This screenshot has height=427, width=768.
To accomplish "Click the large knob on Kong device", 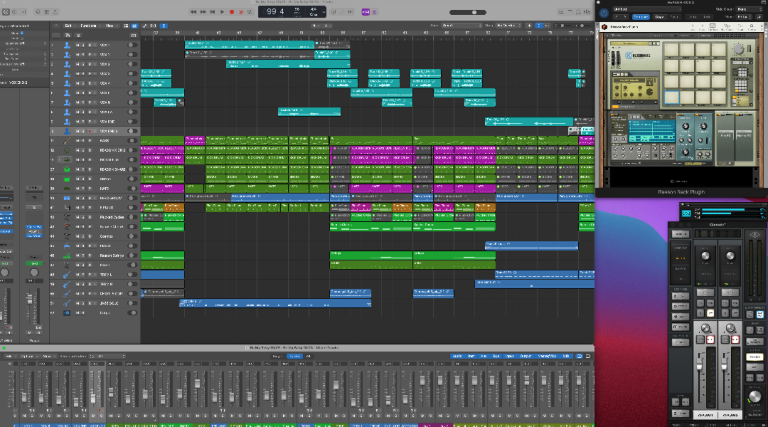I will 739,48.
